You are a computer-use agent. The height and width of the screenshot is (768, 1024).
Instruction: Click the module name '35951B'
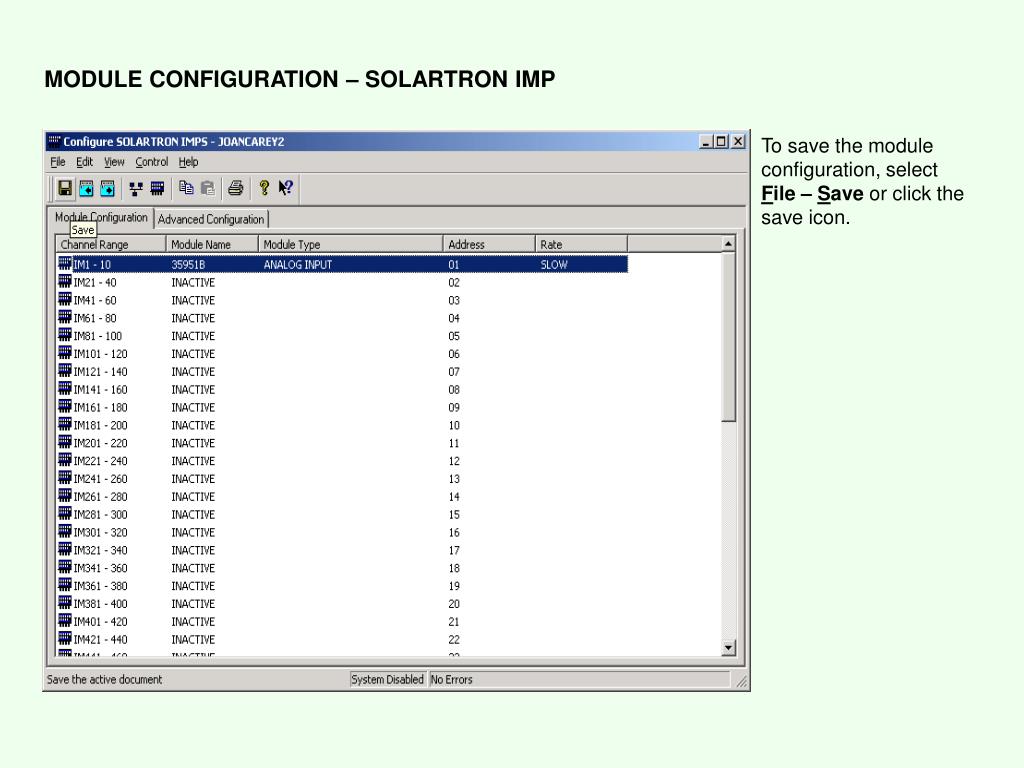[188, 264]
